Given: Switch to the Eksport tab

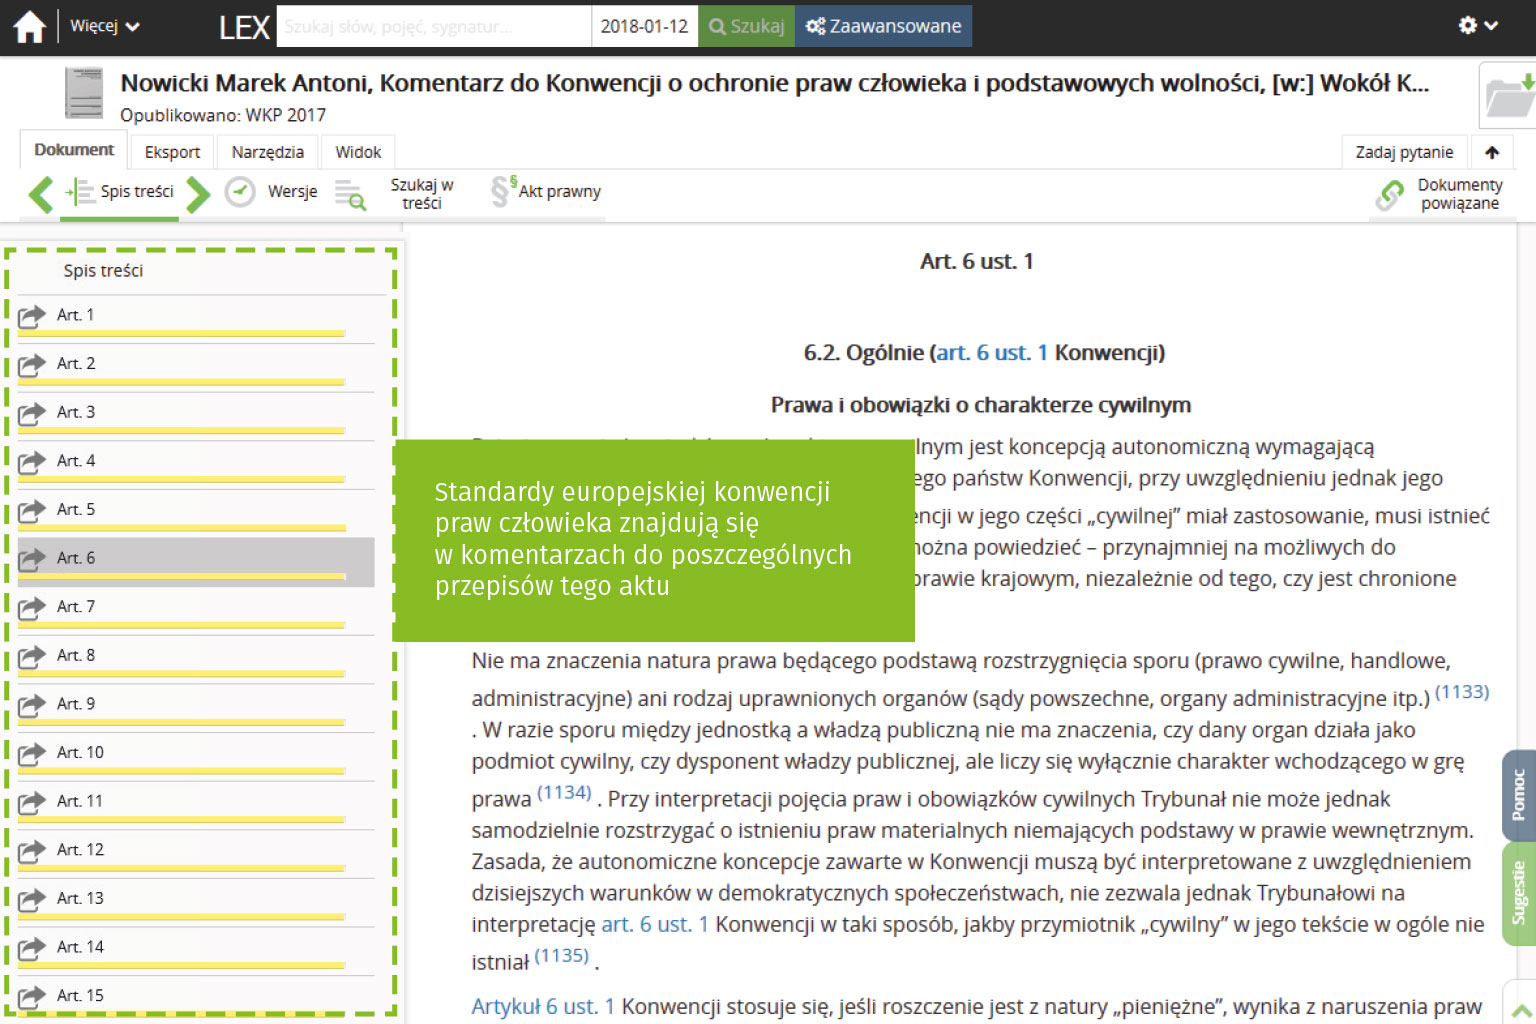Looking at the screenshot, I should [172, 152].
